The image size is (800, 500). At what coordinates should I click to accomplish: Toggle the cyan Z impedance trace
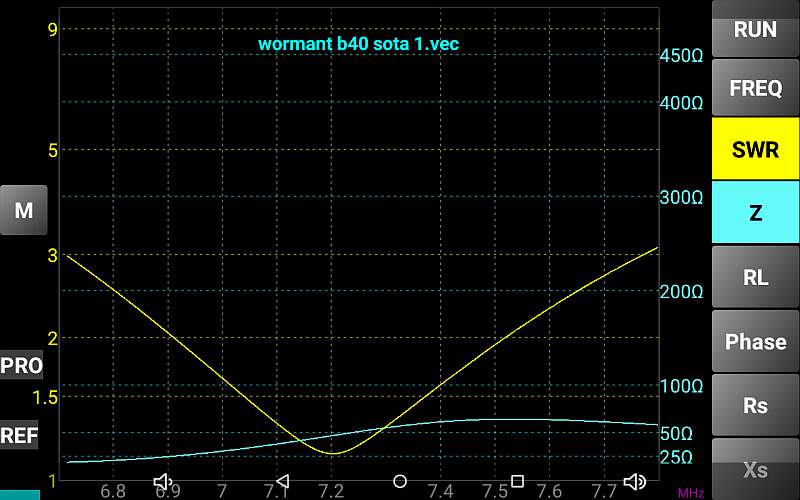pyautogui.click(x=755, y=213)
